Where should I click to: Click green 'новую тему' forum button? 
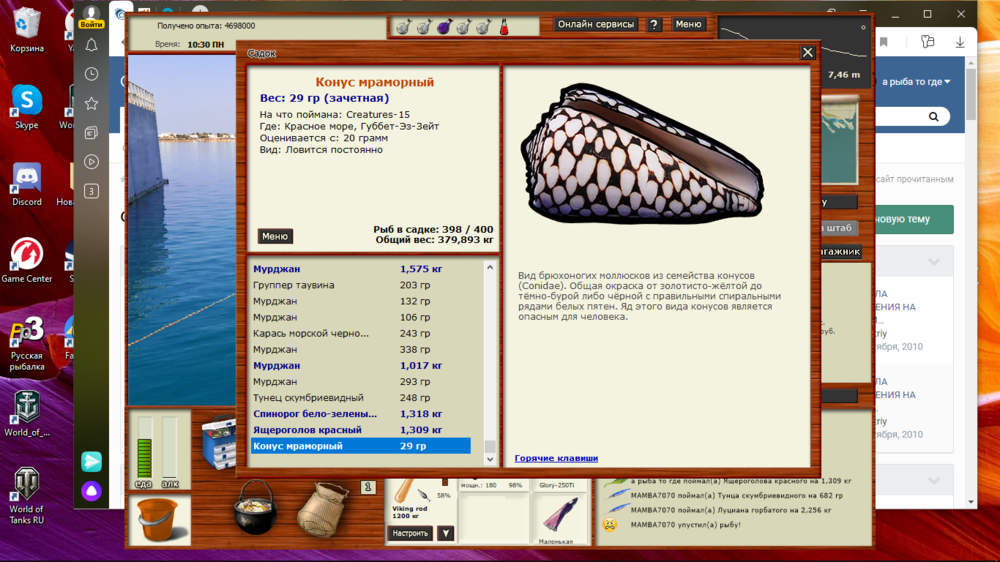[x=914, y=219]
